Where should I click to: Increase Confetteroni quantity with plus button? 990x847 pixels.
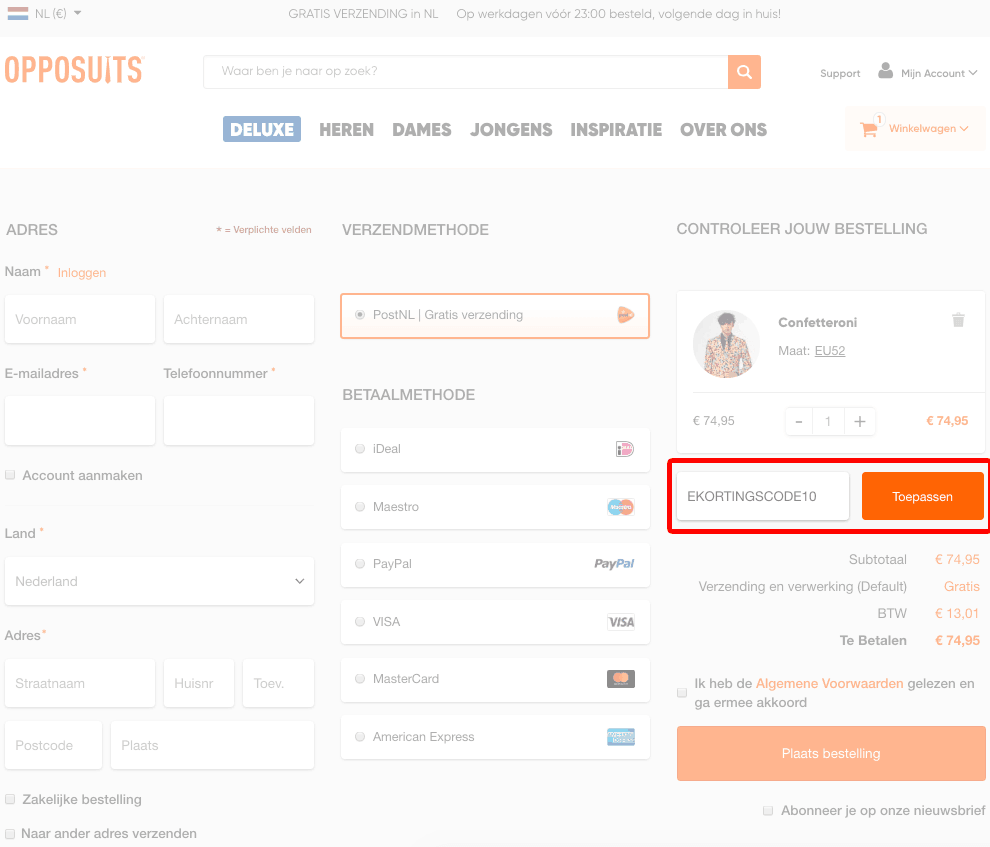[859, 422]
